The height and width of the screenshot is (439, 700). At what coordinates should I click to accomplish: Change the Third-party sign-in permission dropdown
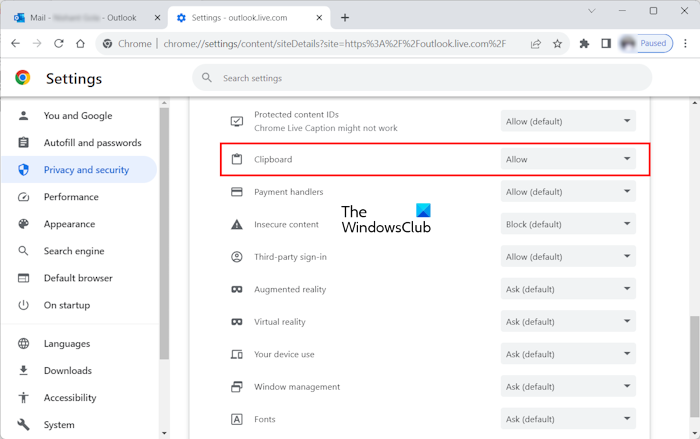568,257
